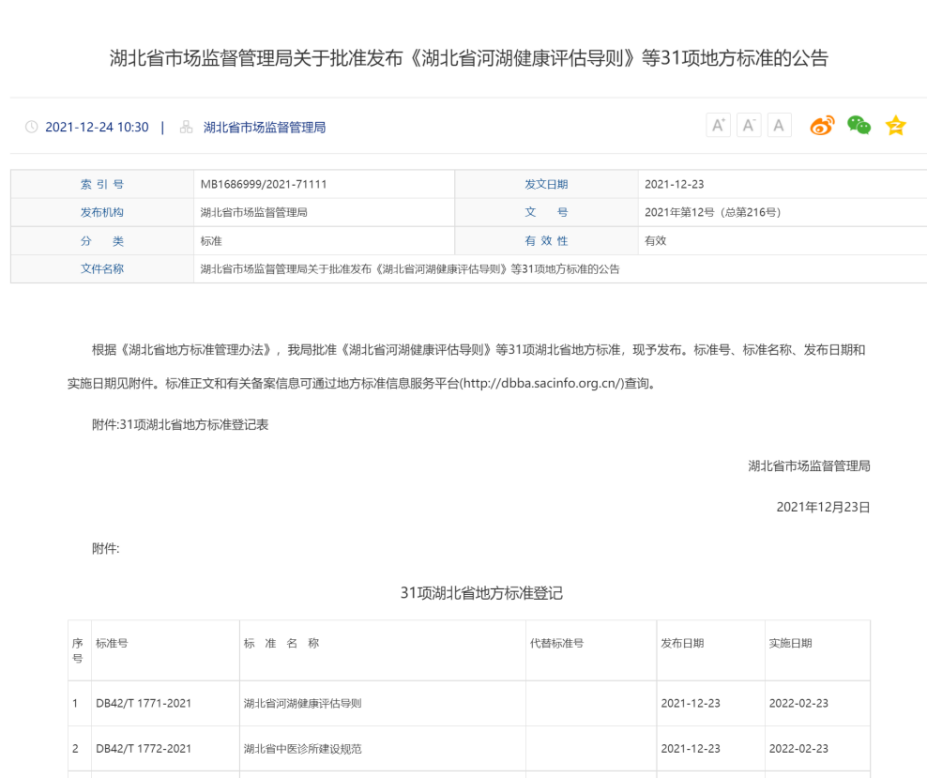Share the announcement via WeChat
The image size is (927, 778).
coord(859,125)
